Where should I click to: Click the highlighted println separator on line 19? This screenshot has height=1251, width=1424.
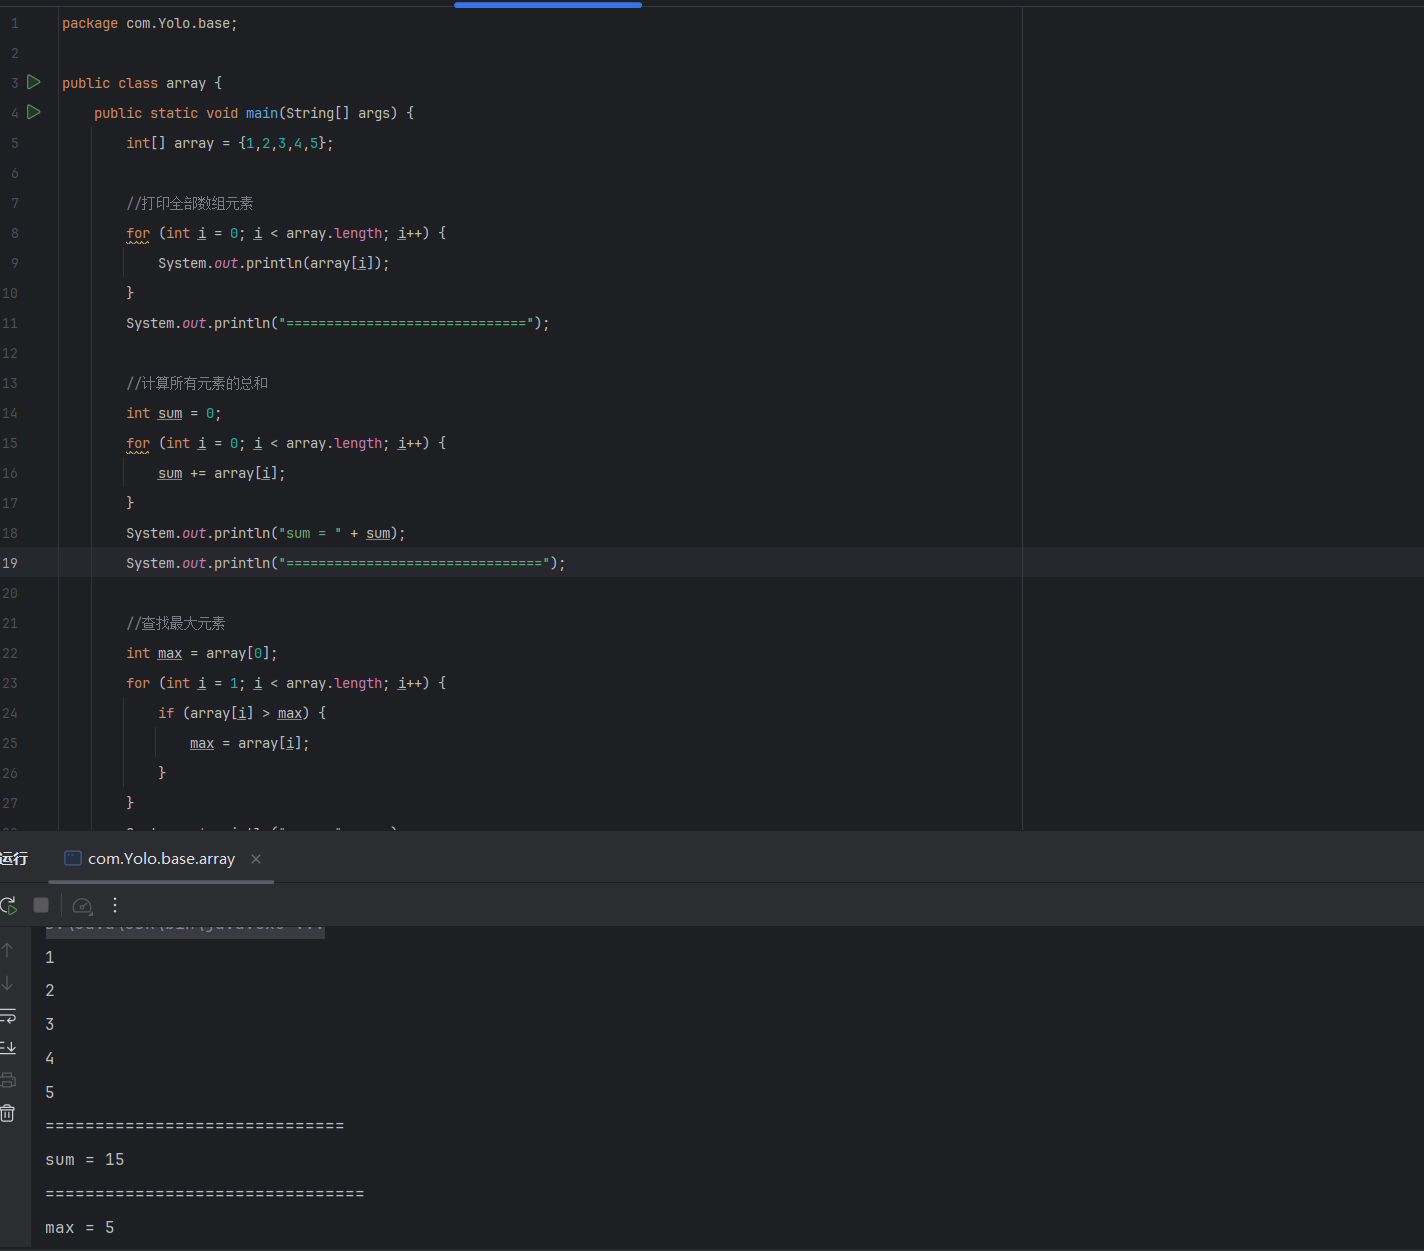coord(346,563)
